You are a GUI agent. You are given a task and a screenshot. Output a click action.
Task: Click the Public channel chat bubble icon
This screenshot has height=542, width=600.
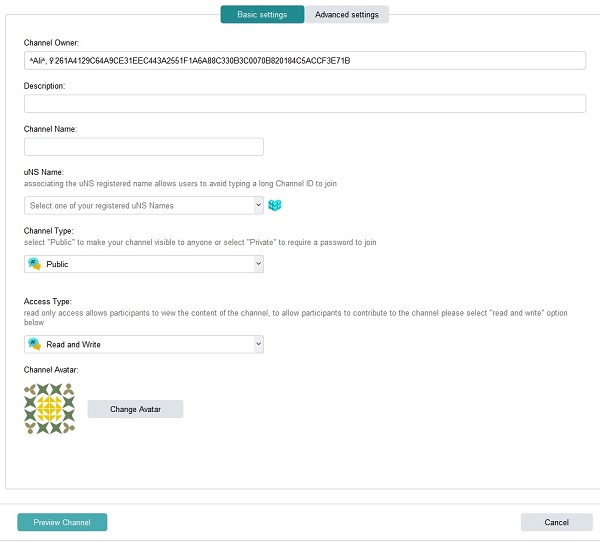[x=34, y=264]
